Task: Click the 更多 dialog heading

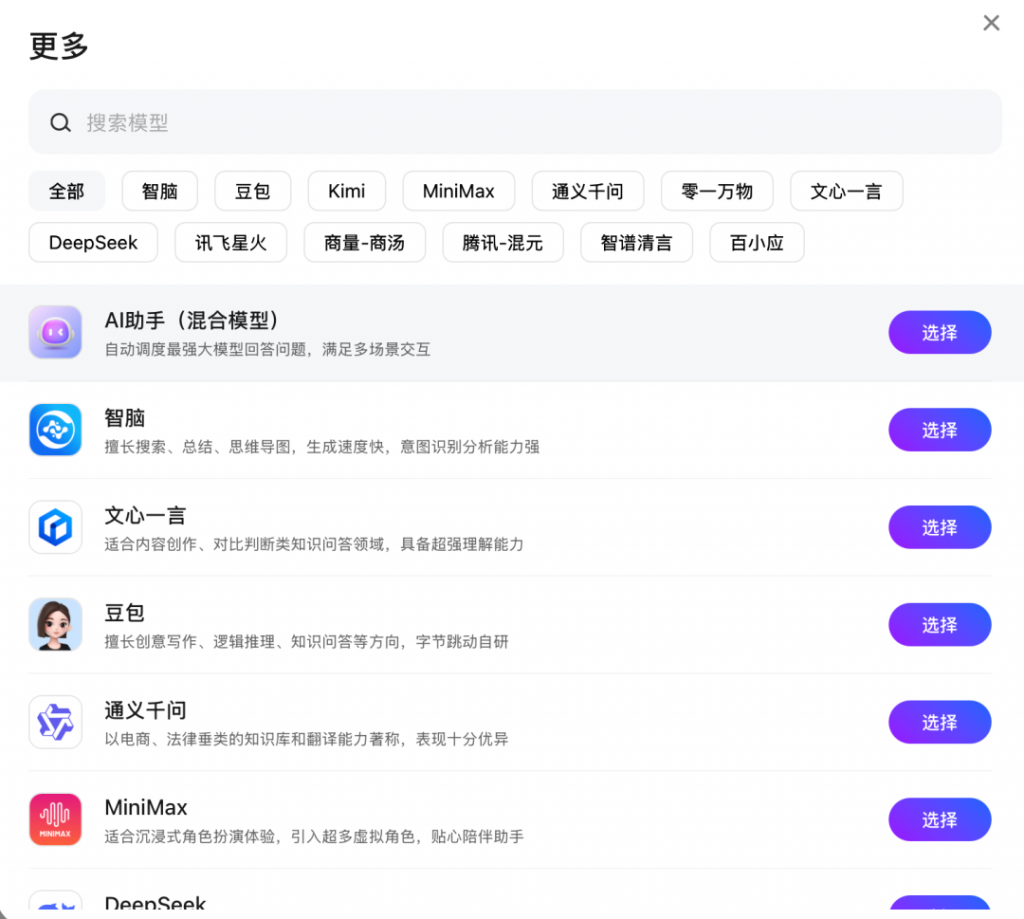Action: pos(59,46)
